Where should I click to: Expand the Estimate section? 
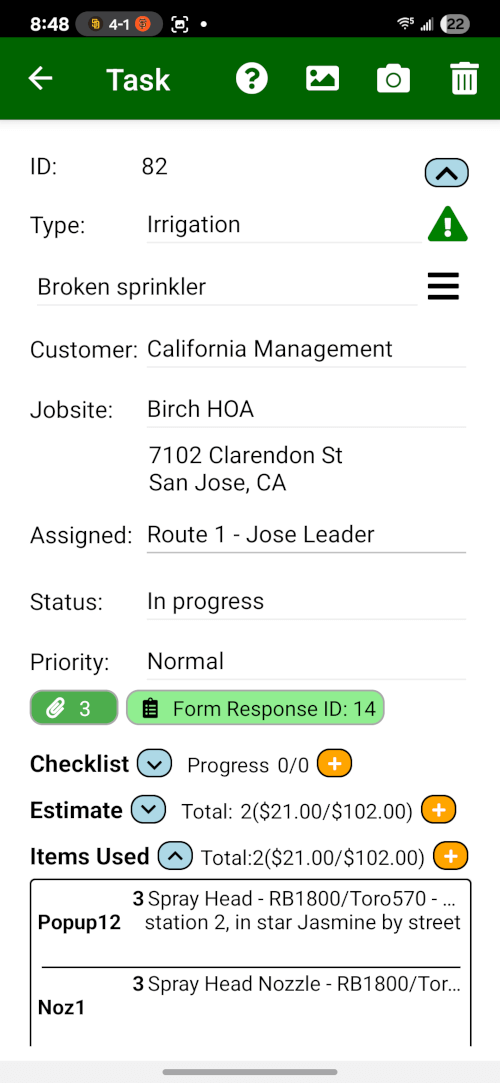pos(148,809)
